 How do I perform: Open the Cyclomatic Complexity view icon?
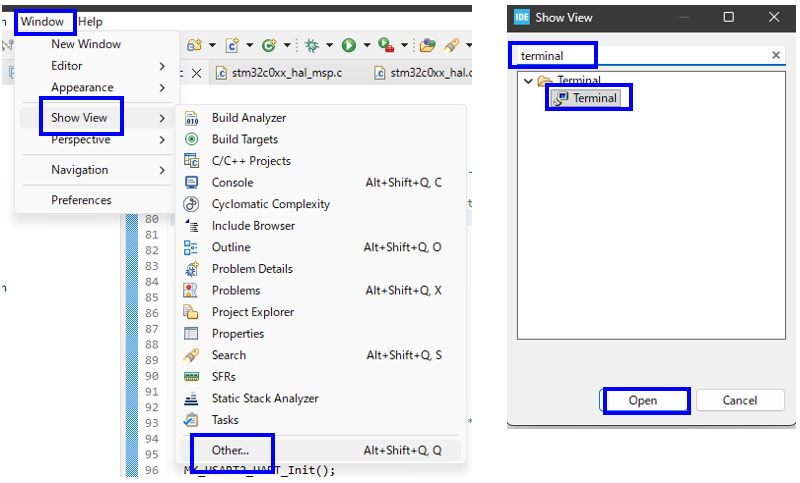(x=192, y=204)
